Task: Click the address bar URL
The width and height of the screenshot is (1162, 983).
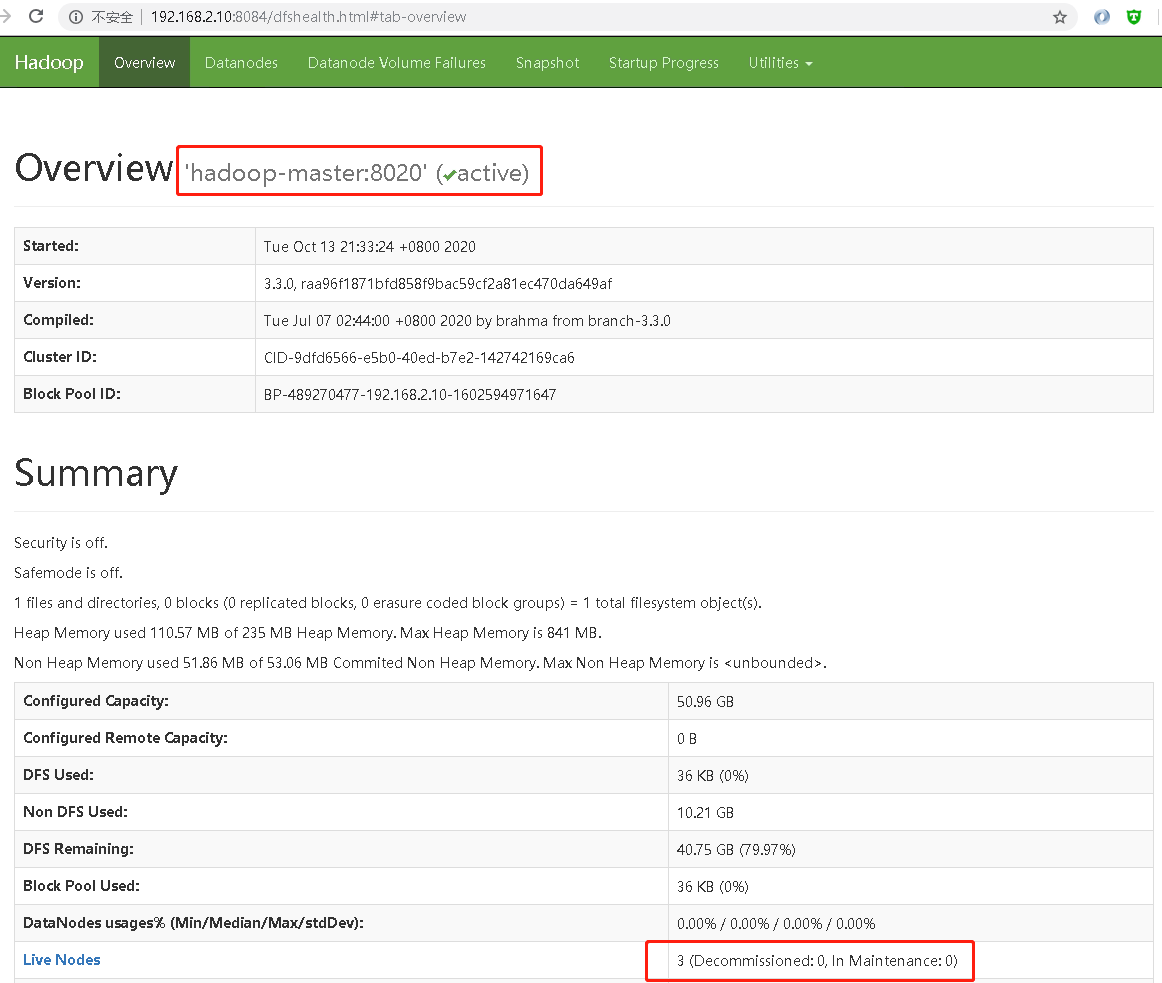Action: tap(308, 16)
